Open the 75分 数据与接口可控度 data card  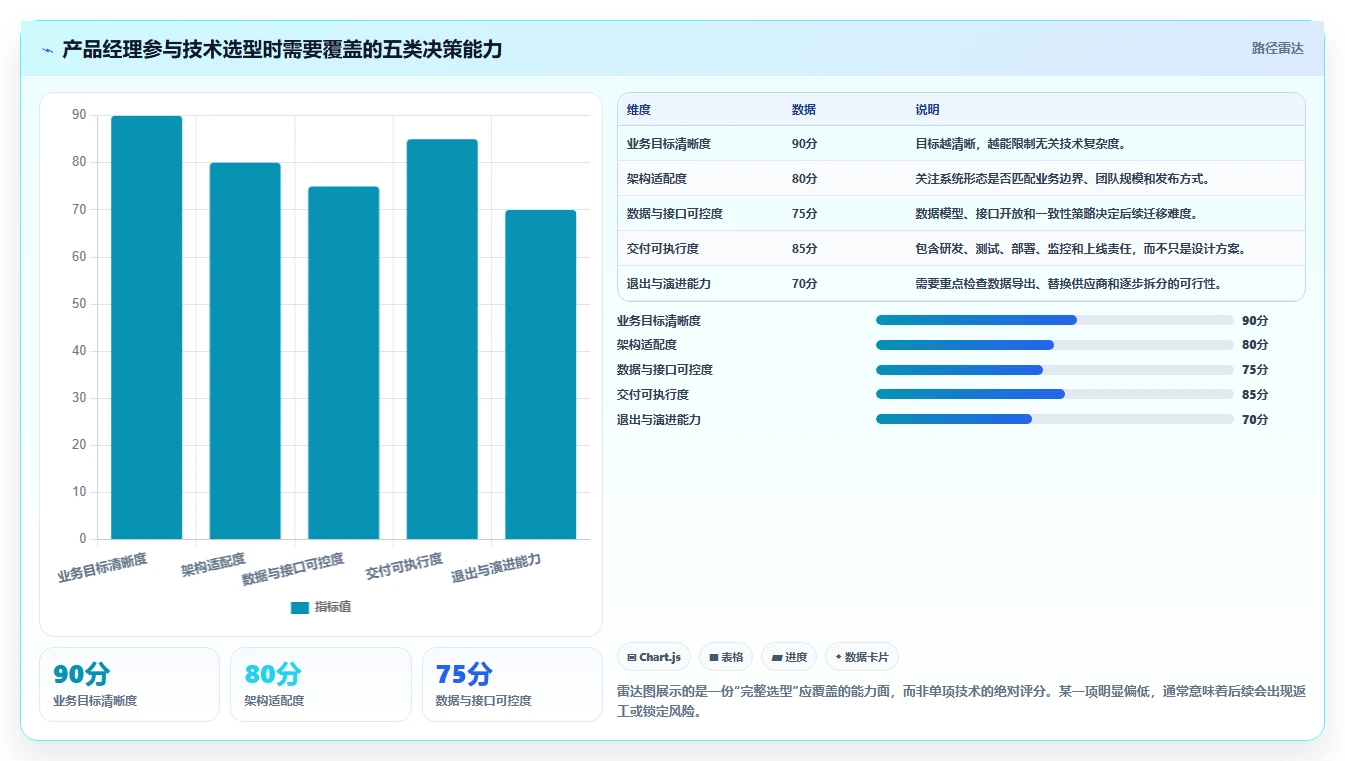tap(512, 684)
